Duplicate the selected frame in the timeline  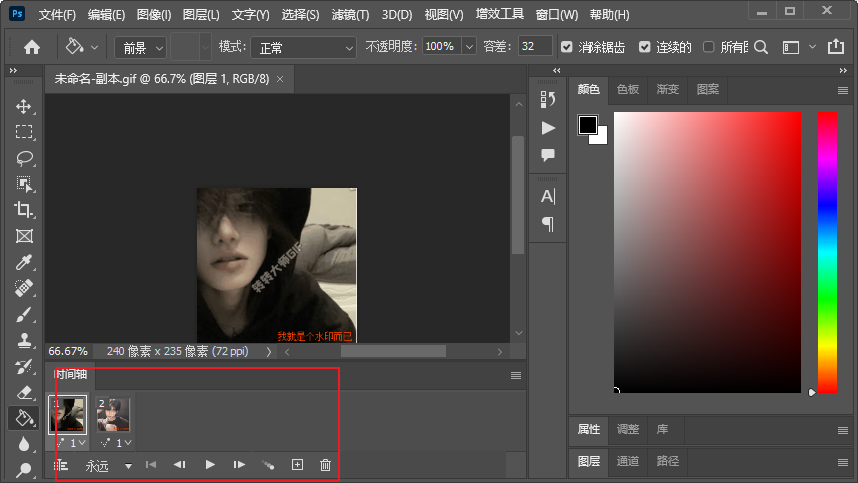(x=297, y=465)
